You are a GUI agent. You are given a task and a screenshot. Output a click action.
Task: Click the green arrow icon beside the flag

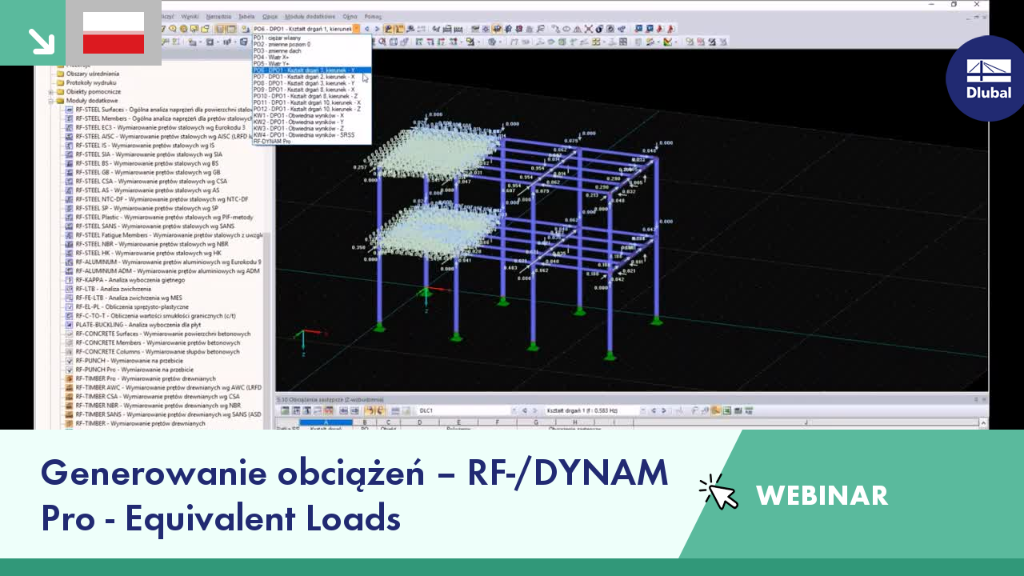41,40
